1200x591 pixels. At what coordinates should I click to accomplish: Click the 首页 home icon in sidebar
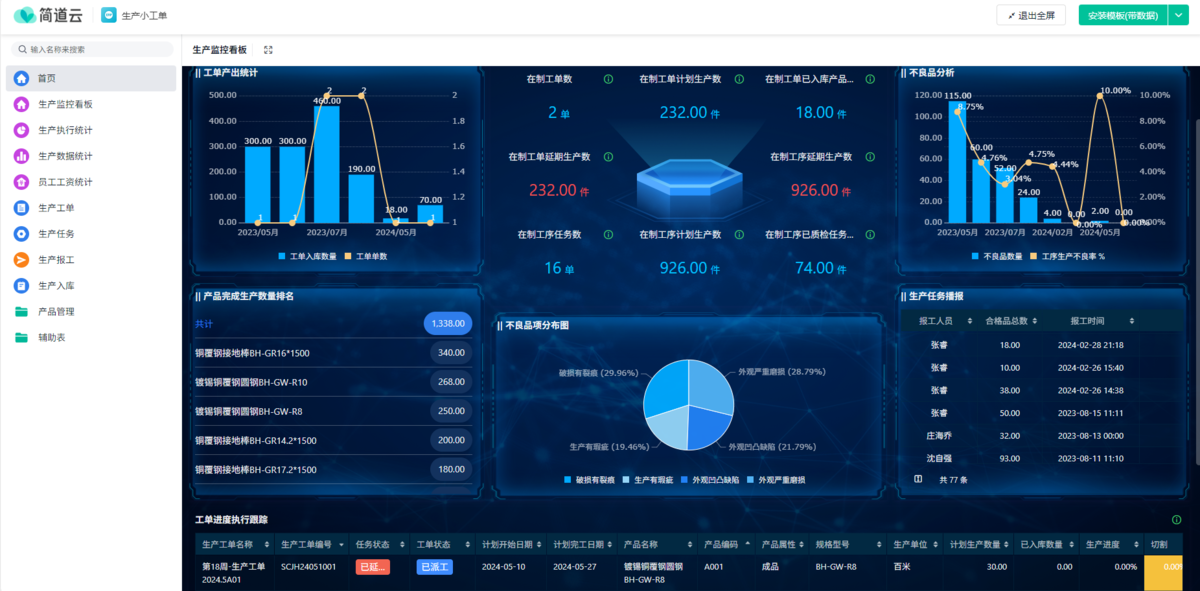click(x=21, y=78)
